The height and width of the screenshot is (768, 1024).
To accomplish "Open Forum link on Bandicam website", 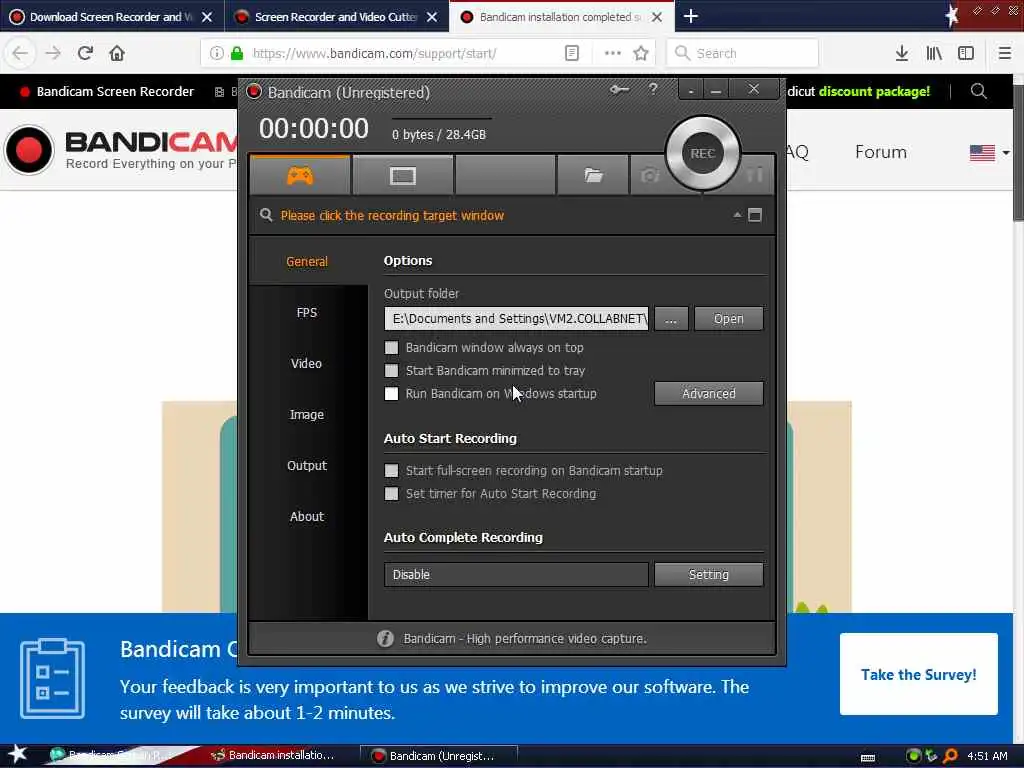I will pyautogui.click(x=880, y=152).
